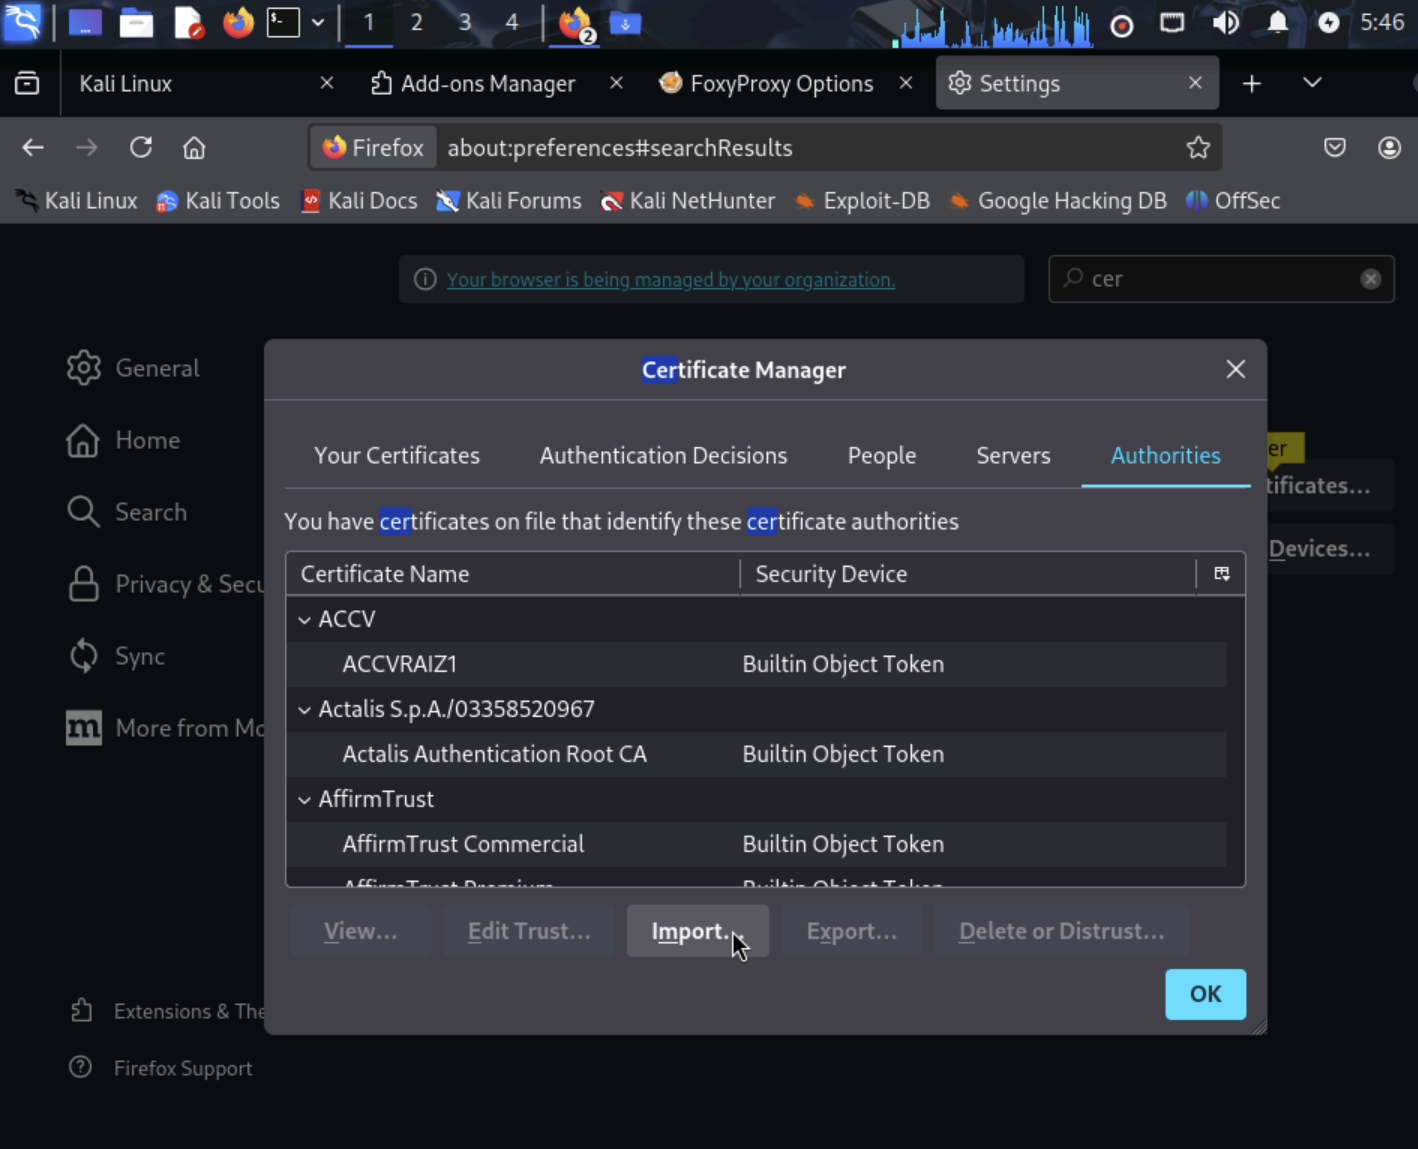Viewport: 1418px width, 1149px height.
Task: Collapse the AffirmTrust group
Action: pyautogui.click(x=305, y=800)
